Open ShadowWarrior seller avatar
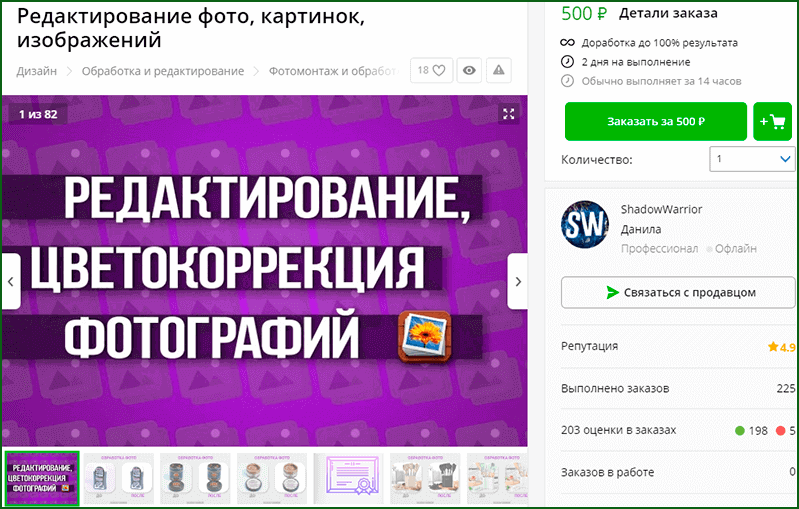799x509 pixels. pos(584,224)
